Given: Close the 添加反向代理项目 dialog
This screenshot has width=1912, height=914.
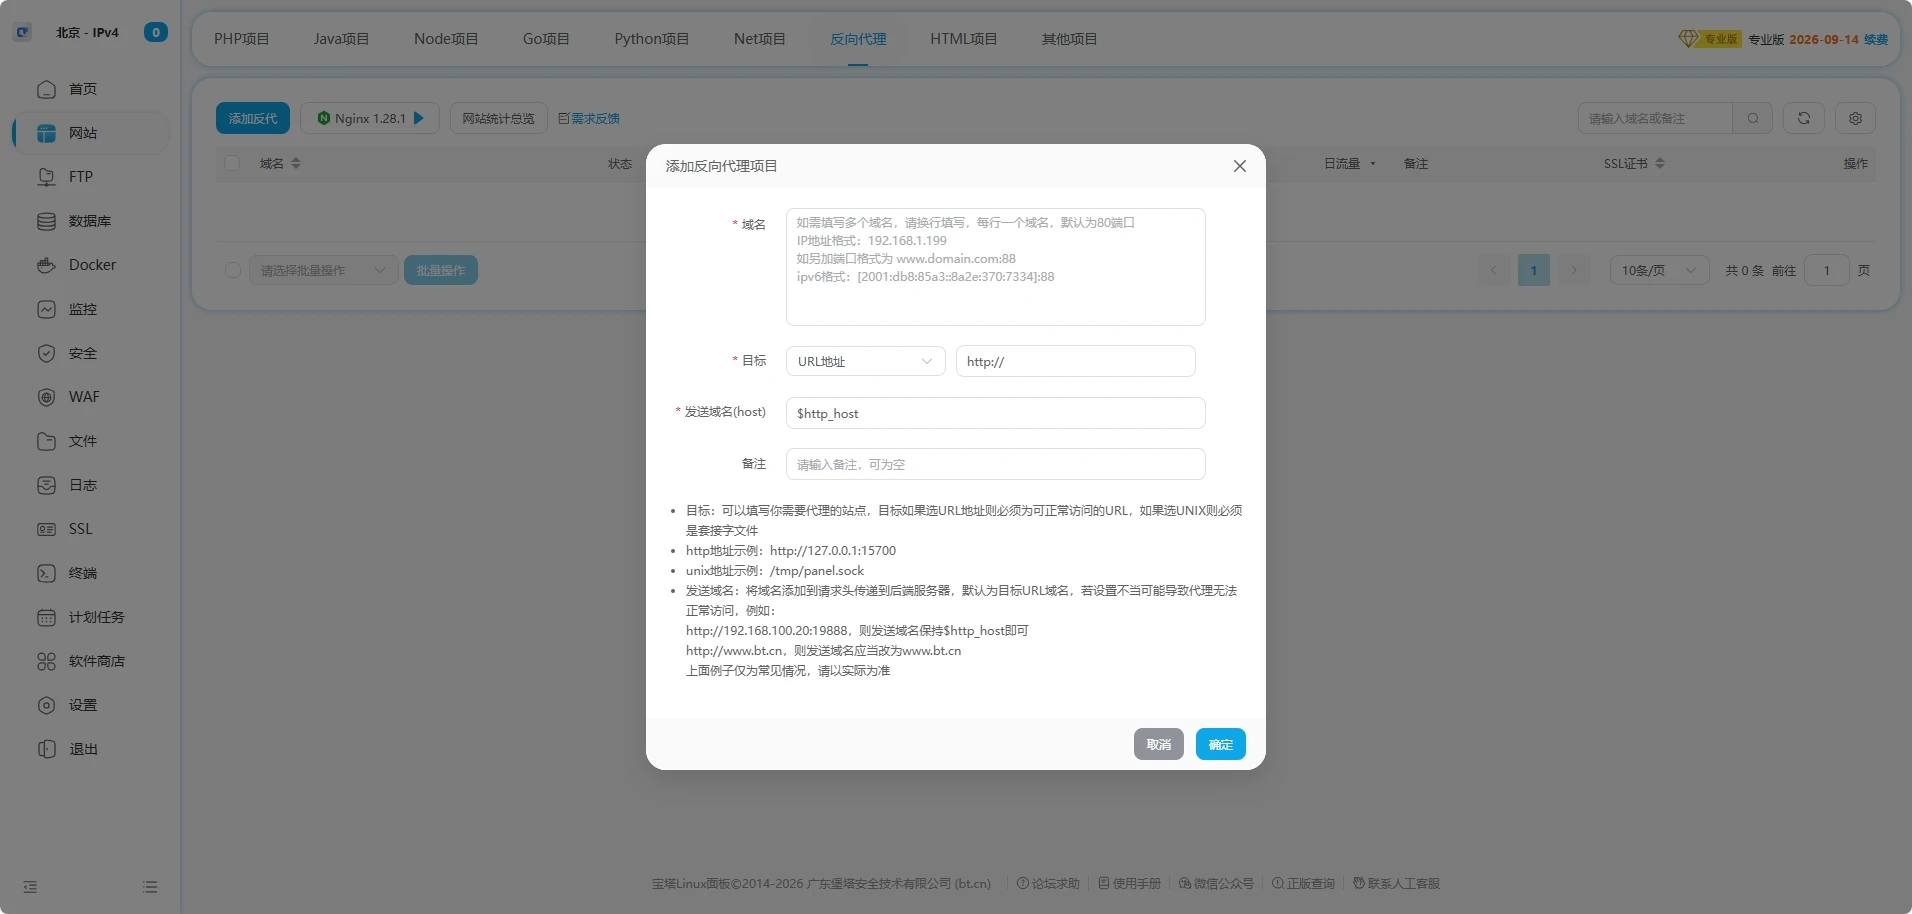Looking at the screenshot, I should coord(1239,166).
